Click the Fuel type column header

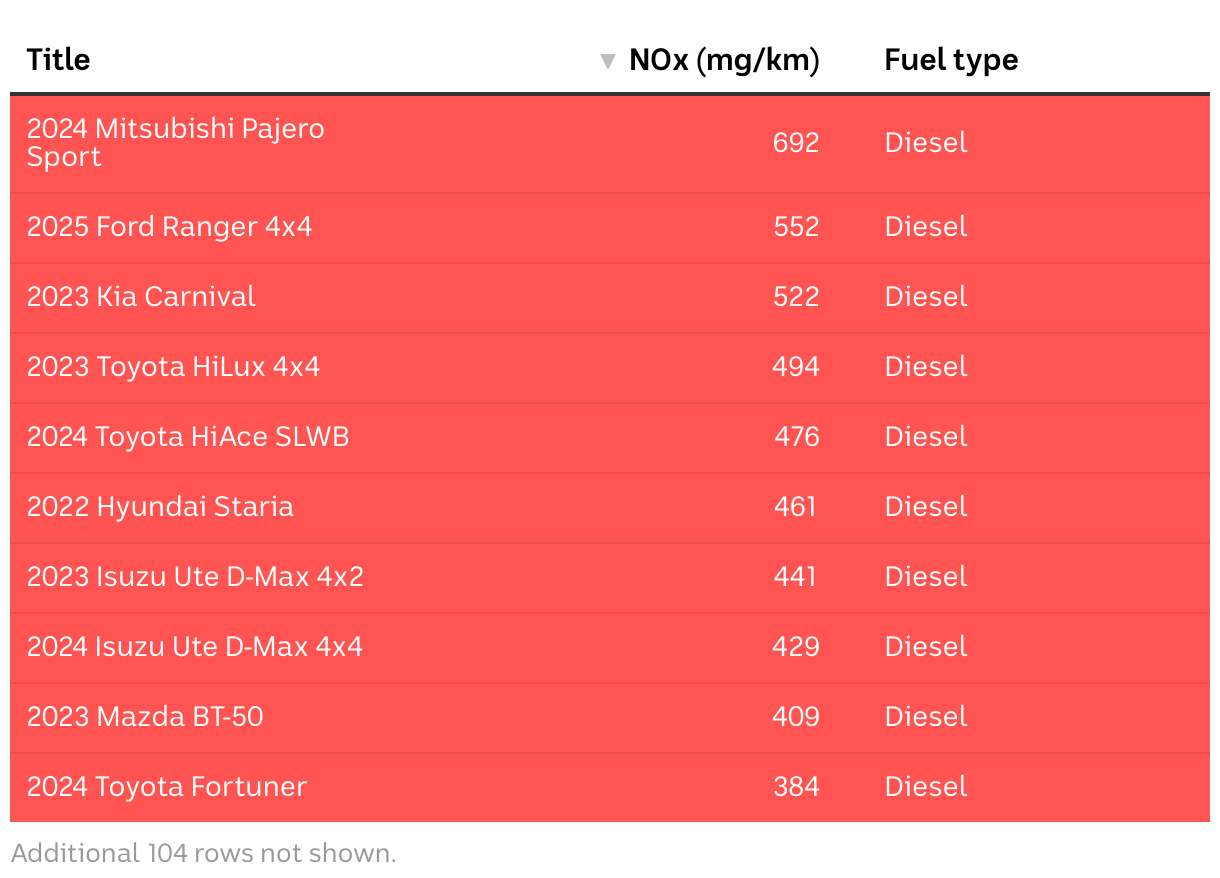pos(951,60)
